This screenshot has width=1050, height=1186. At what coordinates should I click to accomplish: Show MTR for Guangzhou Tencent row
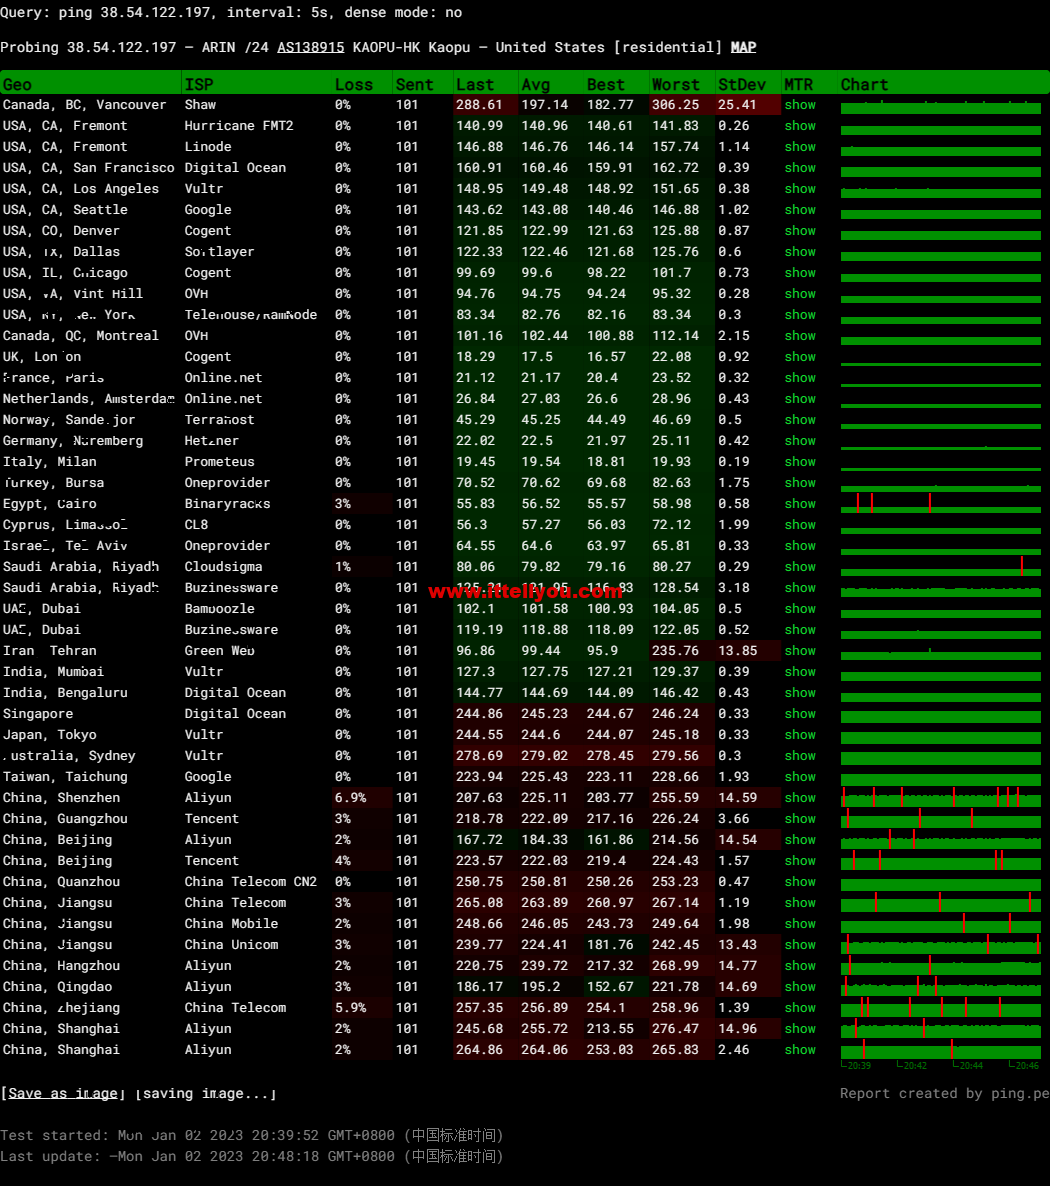800,818
